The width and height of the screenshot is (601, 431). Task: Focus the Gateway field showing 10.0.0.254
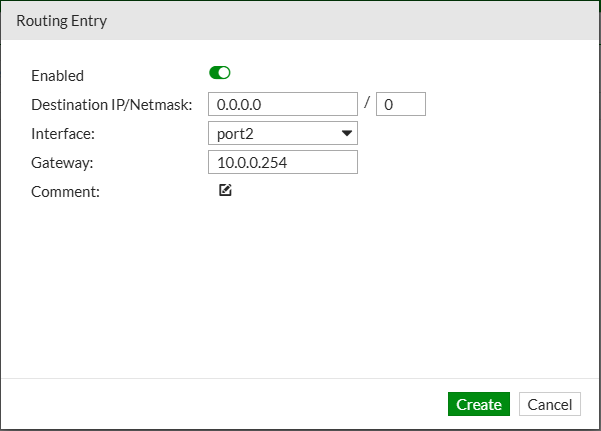tap(283, 163)
